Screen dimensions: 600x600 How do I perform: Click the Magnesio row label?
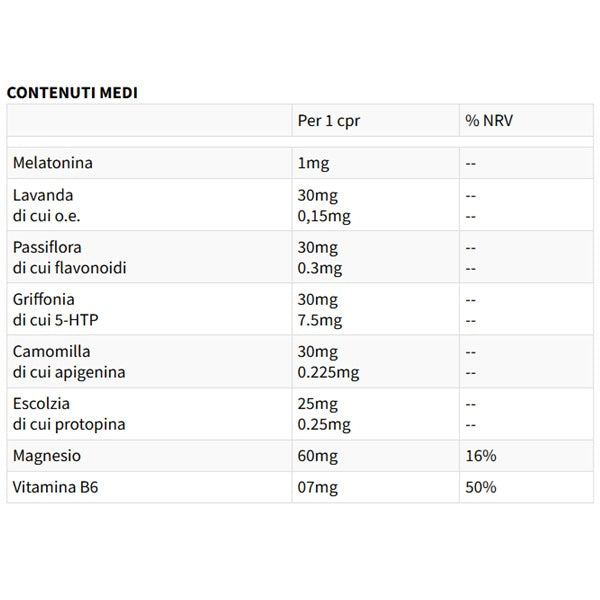pos(47,456)
